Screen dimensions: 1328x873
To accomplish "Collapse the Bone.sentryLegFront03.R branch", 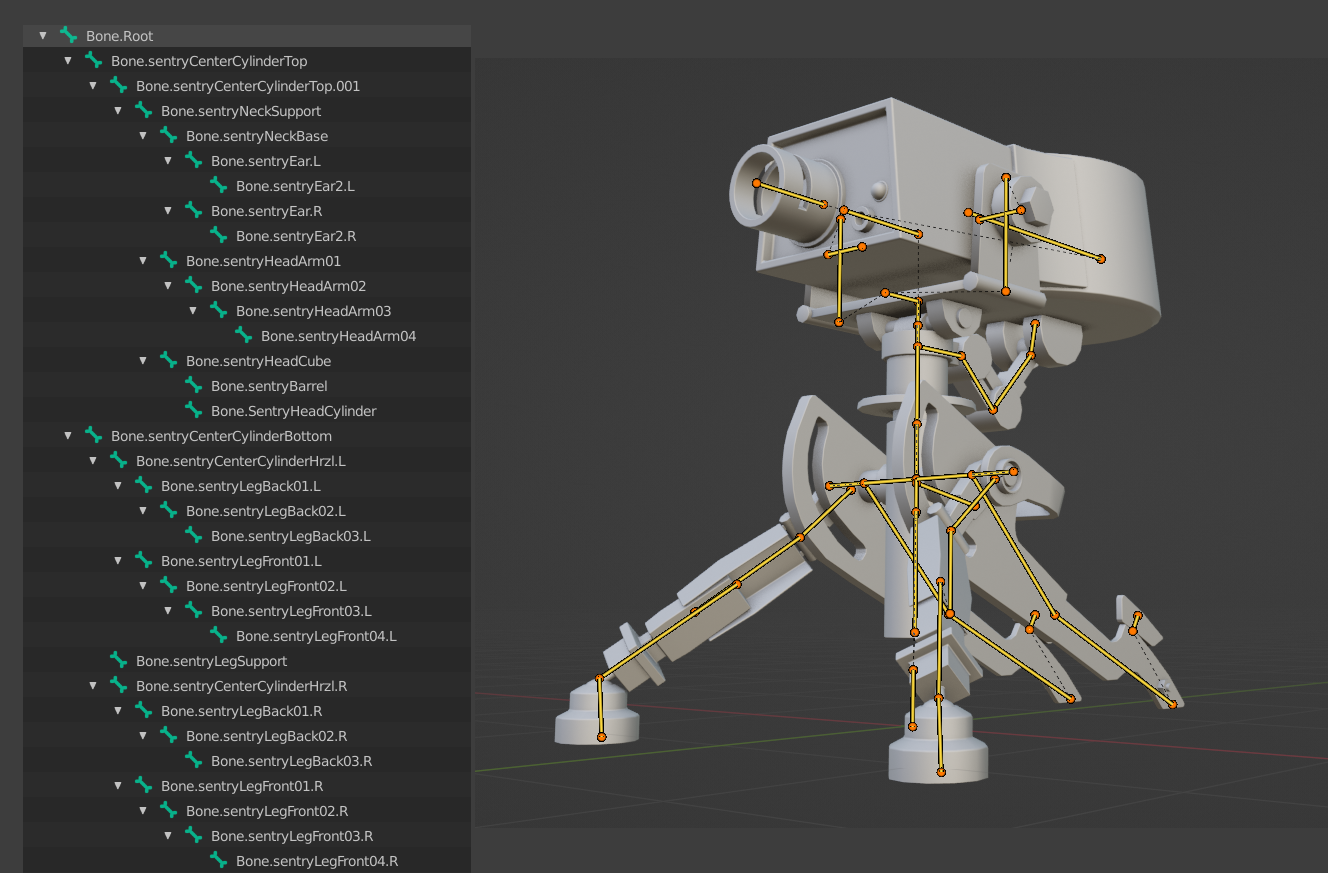I will (168, 835).
